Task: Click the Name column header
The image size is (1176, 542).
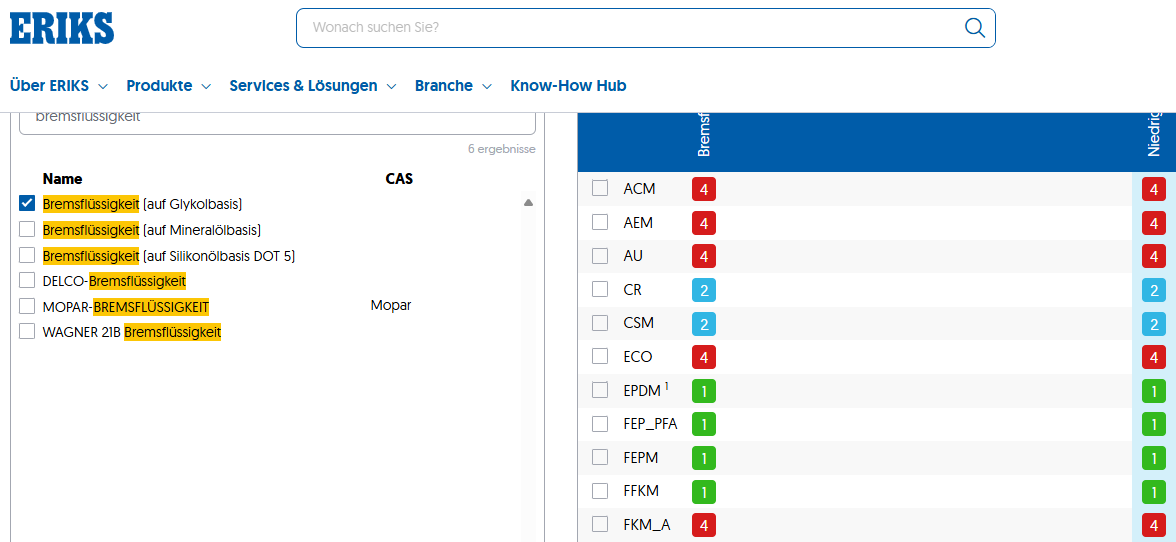Action: (x=62, y=179)
